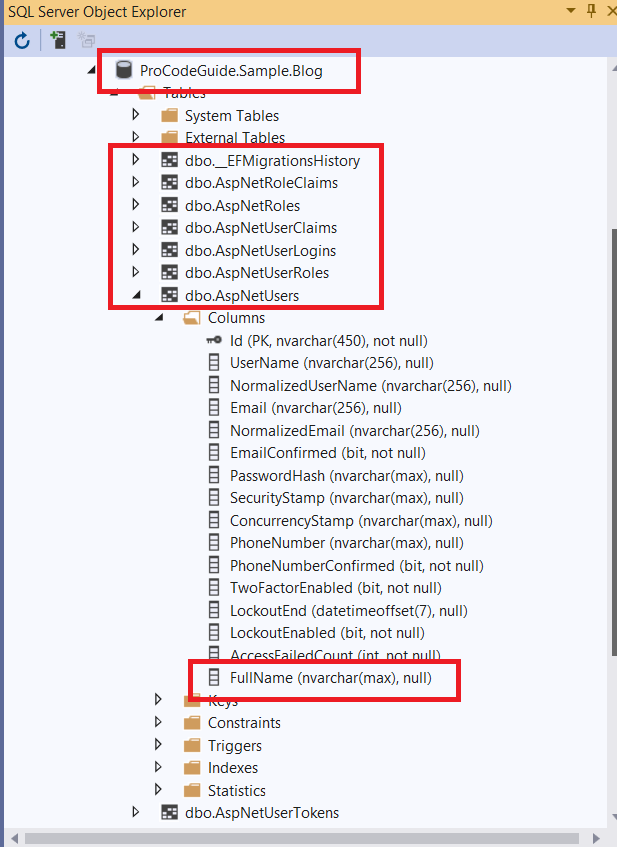This screenshot has width=617, height=847.
Task: Collapse the dbo.AspNetUsers table
Action: (136, 295)
